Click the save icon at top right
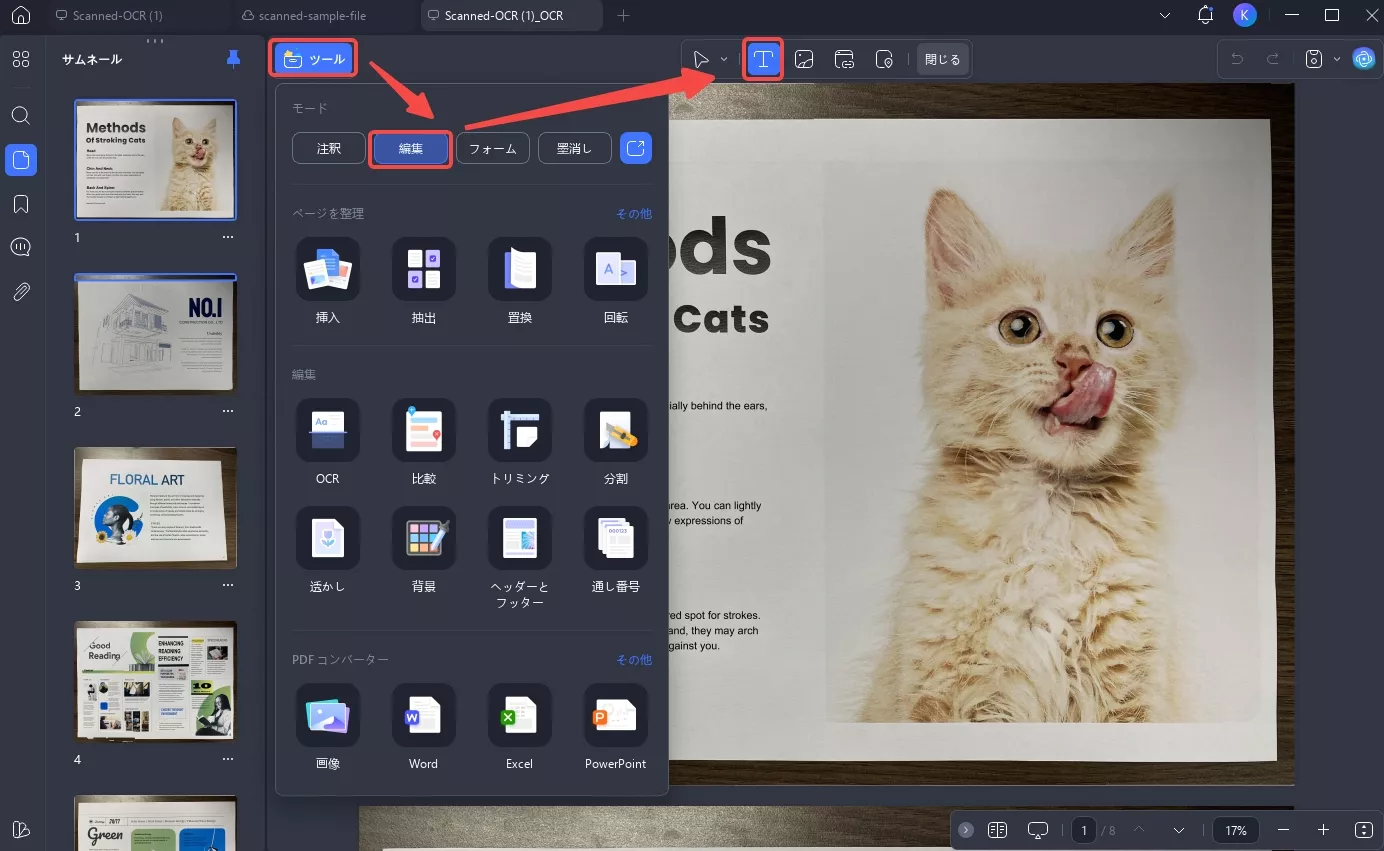1384x851 pixels. (x=1315, y=60)
